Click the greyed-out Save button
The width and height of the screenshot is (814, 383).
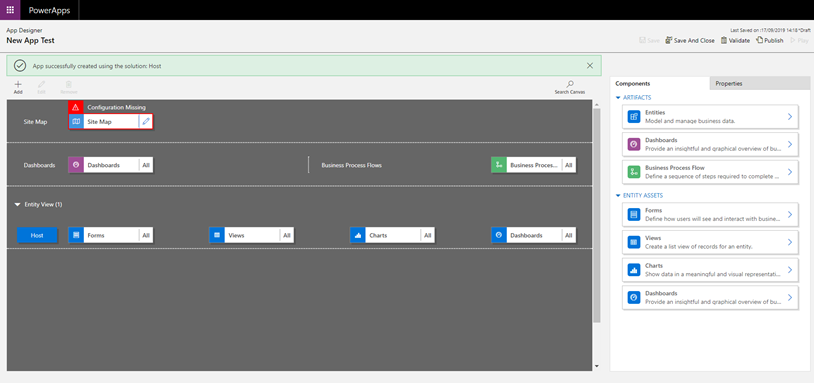pyautogui.click(x=649, y=40)
